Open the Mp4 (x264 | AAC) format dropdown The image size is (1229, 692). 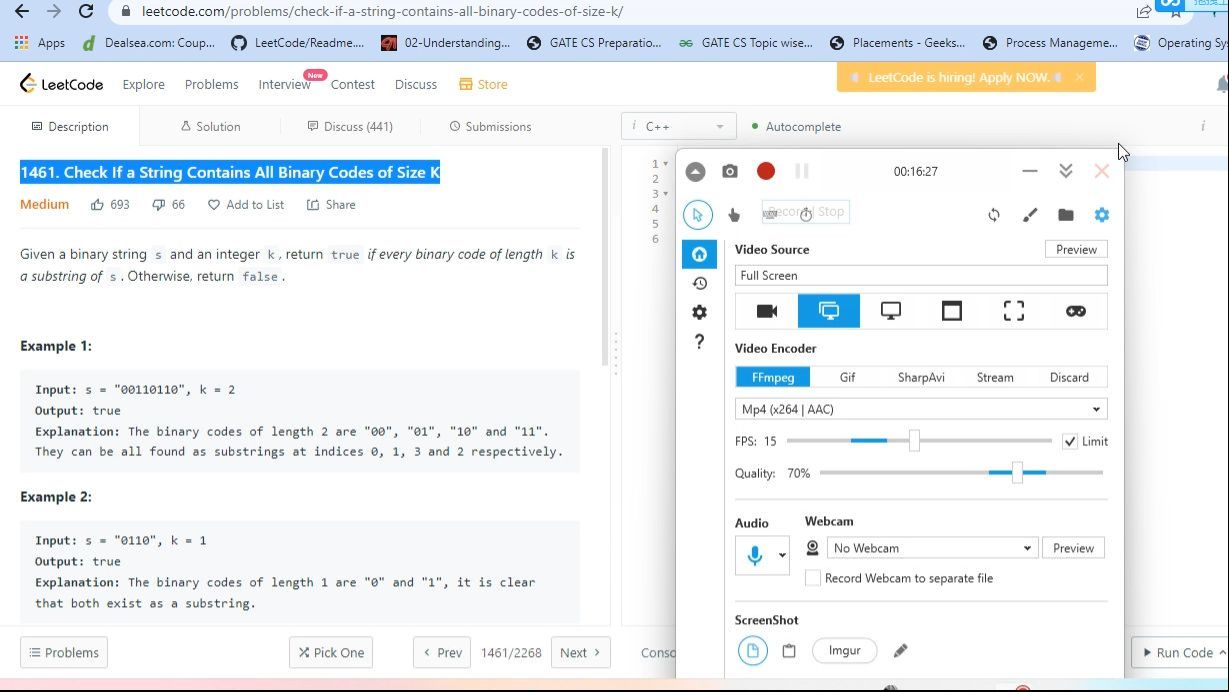920,409
